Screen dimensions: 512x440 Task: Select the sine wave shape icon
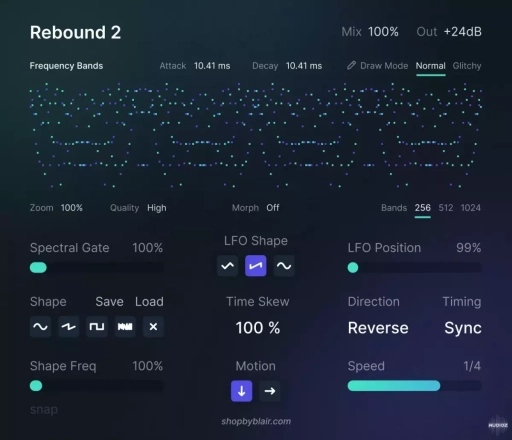click(40, 327)
